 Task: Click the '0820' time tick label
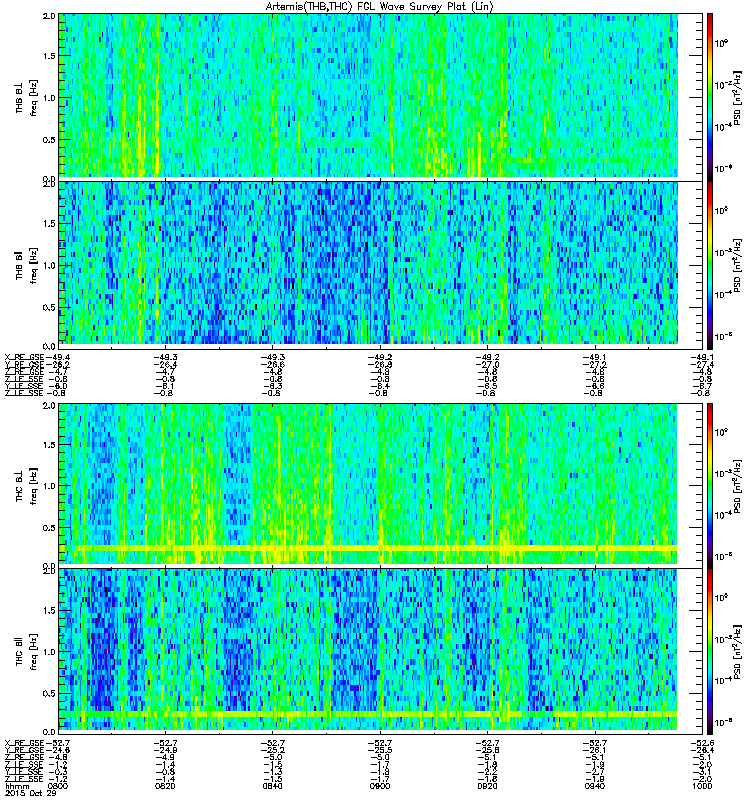point(165,786)
